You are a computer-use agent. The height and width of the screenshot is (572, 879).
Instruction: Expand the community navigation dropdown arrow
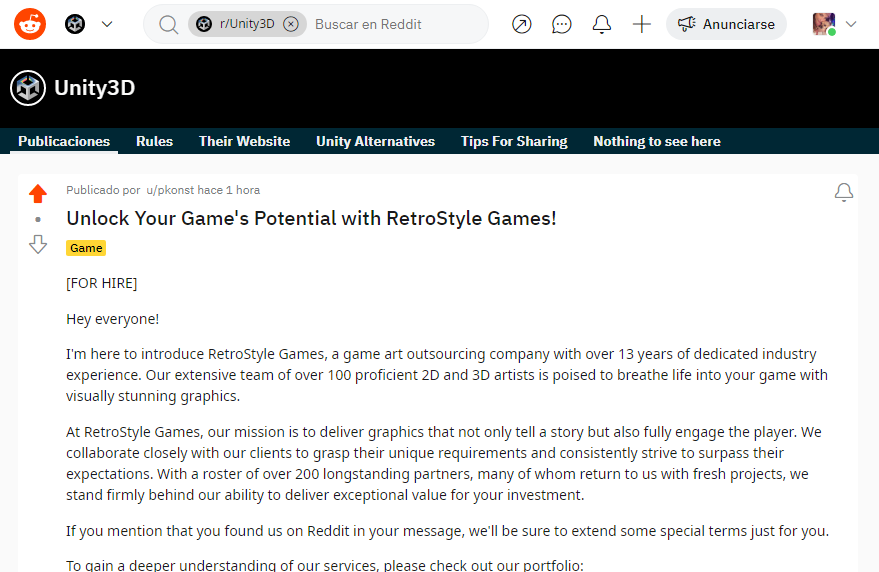click(107, 24)
